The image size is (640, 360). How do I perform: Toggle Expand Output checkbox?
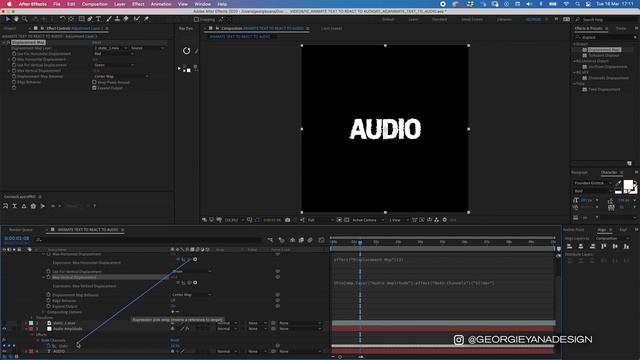pyautogui.click(x=94, y=88)
